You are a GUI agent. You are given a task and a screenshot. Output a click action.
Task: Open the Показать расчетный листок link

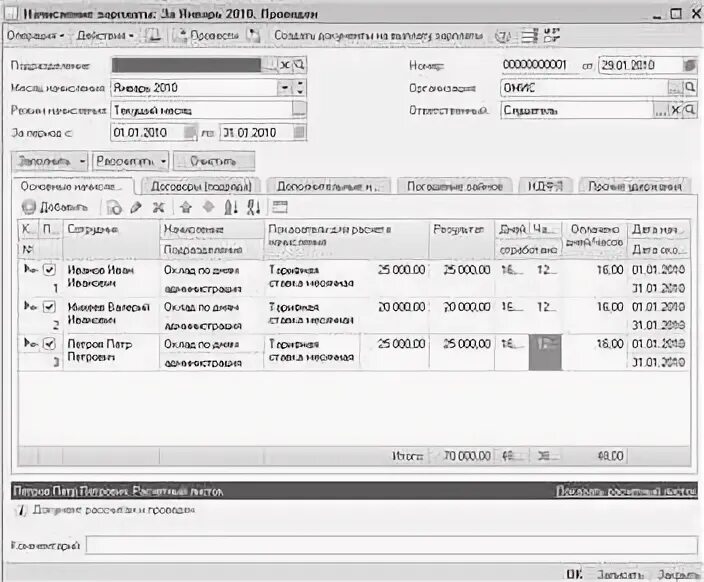pos(627,491)
